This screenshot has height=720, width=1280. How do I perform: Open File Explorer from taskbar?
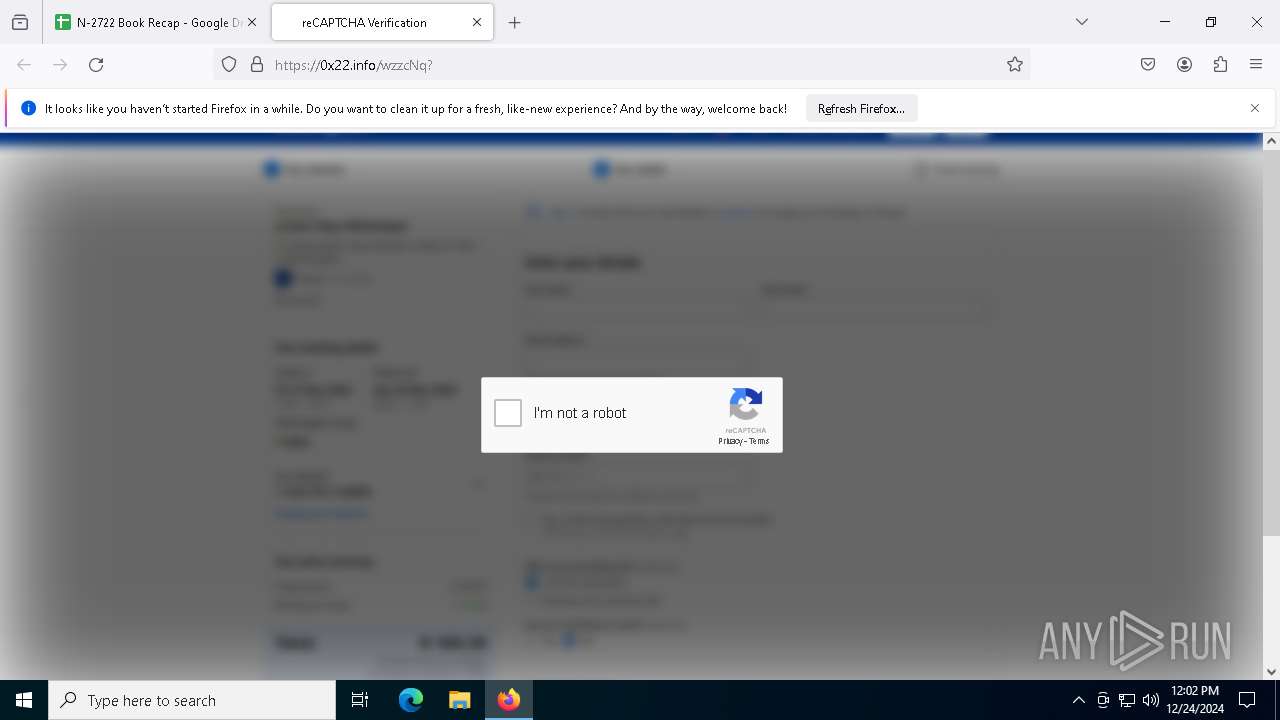click(459, 700)
